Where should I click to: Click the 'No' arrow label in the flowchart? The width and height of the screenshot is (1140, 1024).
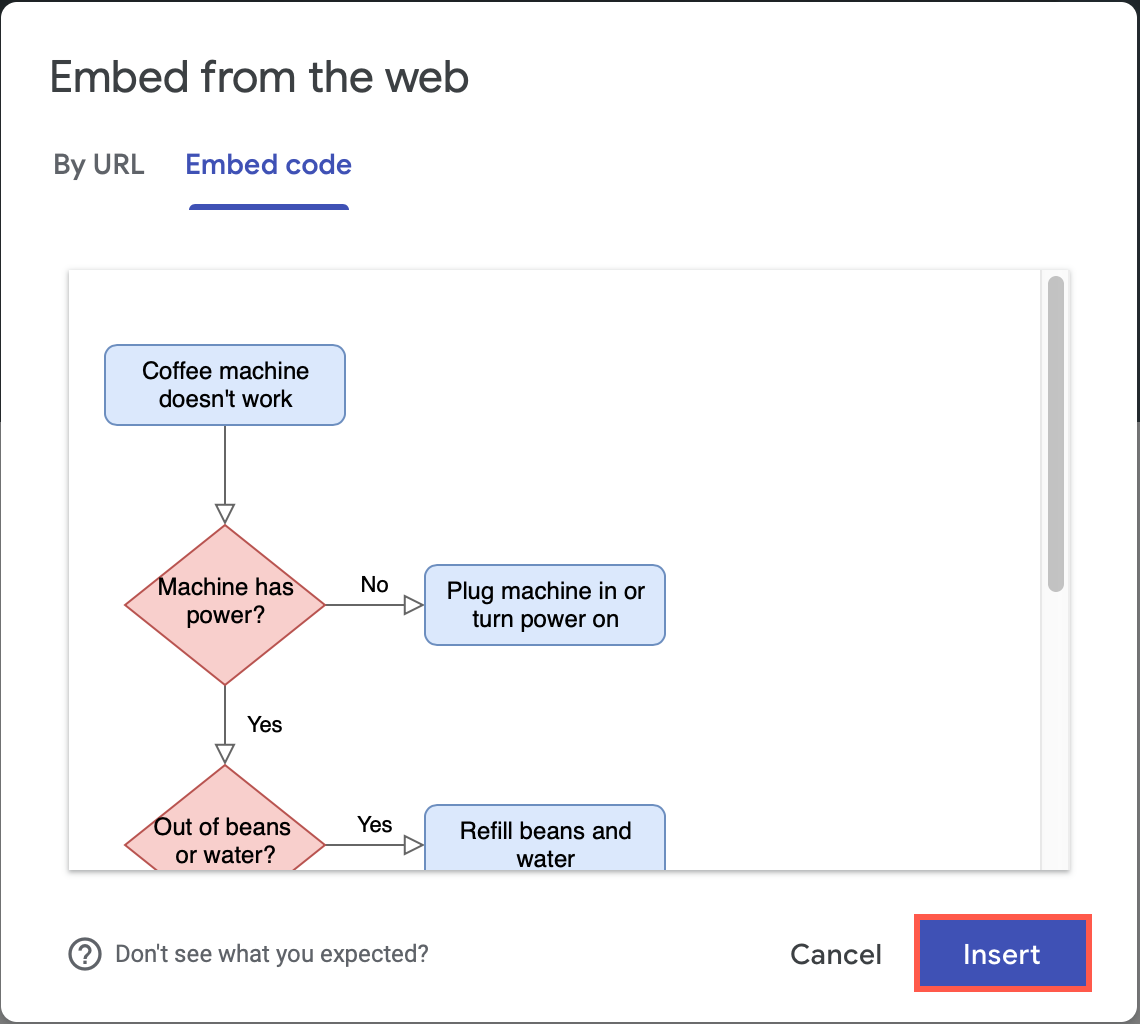(374, 585)
